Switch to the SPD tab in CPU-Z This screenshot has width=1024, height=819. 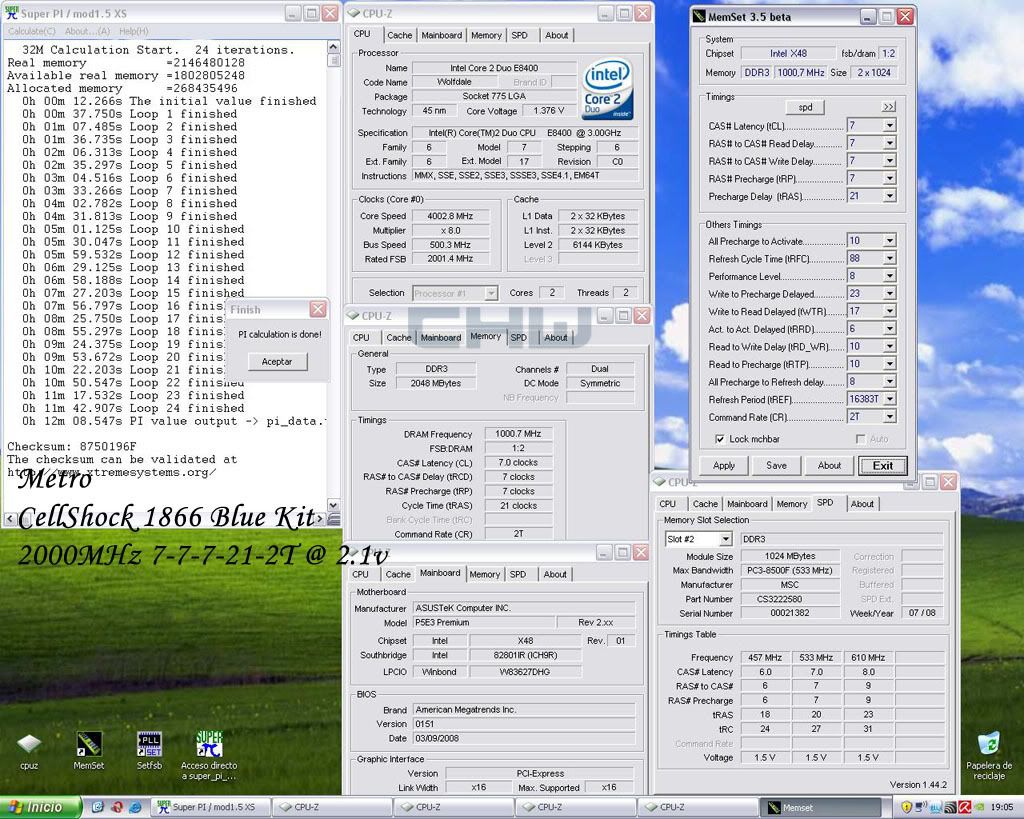(520, 35)
